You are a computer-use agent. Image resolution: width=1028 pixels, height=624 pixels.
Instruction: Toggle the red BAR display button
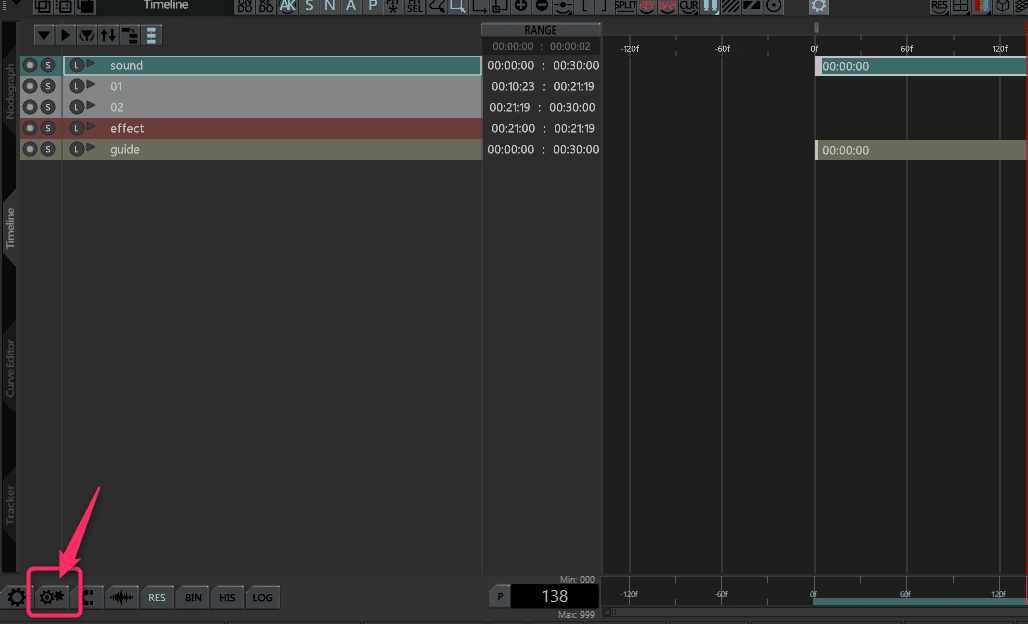pos(667,7)
